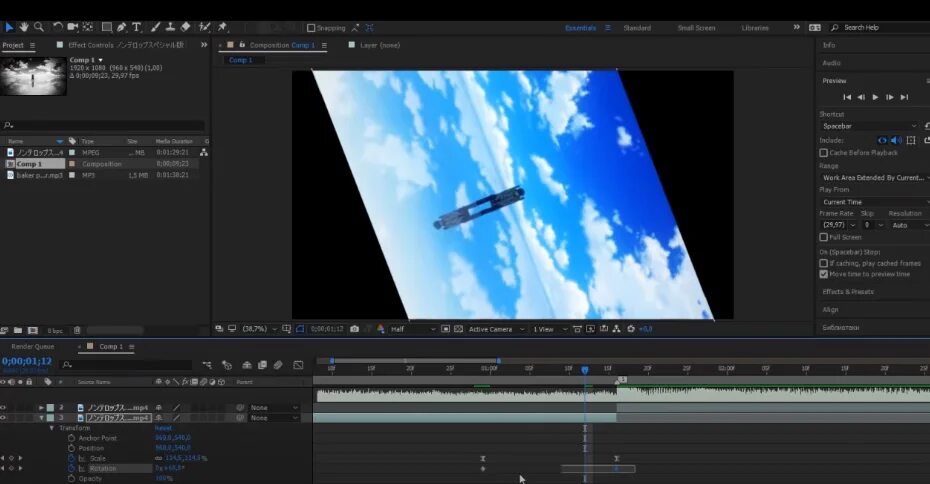Click the new folder icon in Project panel

click(18, 330)
